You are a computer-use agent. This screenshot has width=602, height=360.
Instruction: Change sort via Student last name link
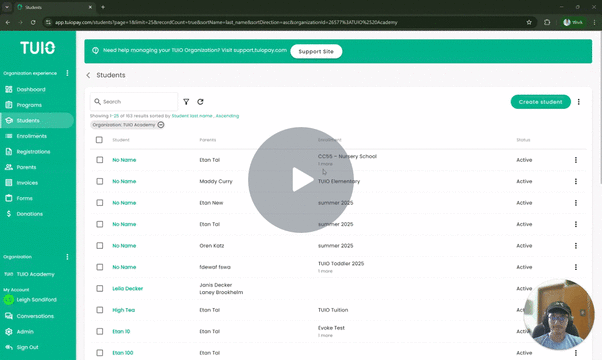[192, 116]
